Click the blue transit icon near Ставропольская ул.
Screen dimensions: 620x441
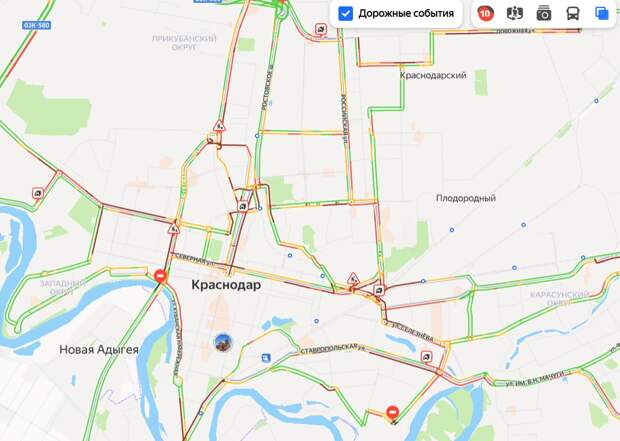266,358
